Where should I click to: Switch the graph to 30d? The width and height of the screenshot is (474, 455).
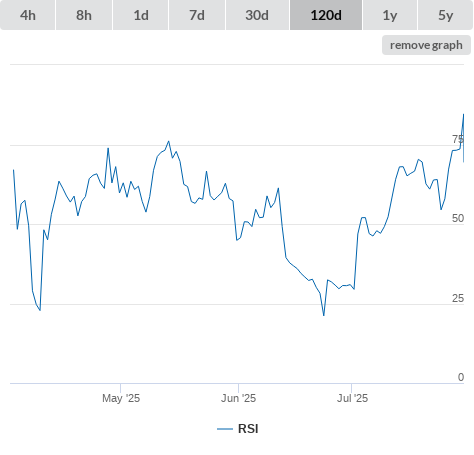(257, 15)
